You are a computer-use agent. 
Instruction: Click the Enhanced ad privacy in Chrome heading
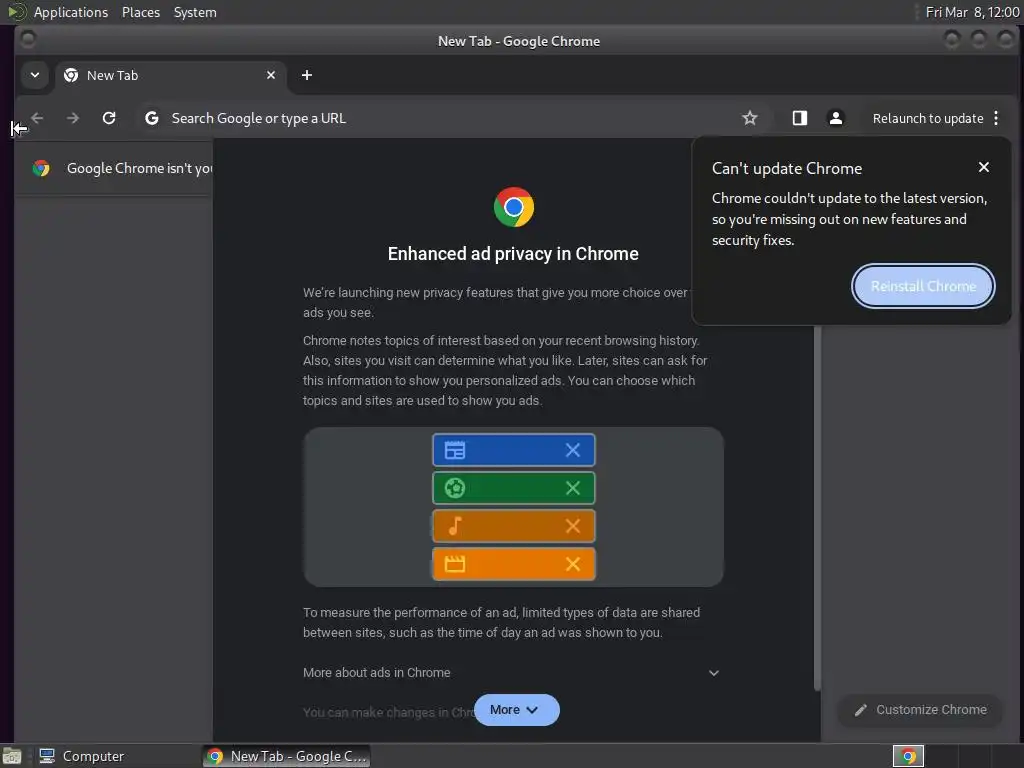[x=513, y=253]
